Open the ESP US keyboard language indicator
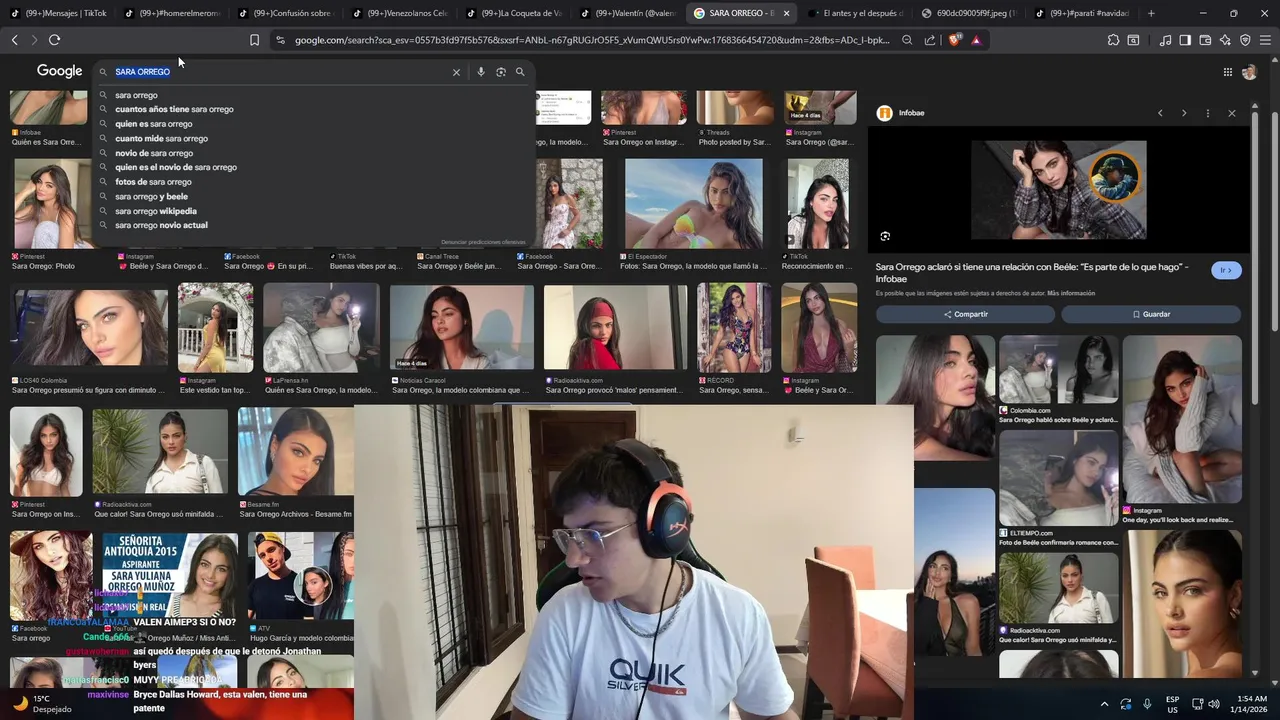 [1172, 704]
